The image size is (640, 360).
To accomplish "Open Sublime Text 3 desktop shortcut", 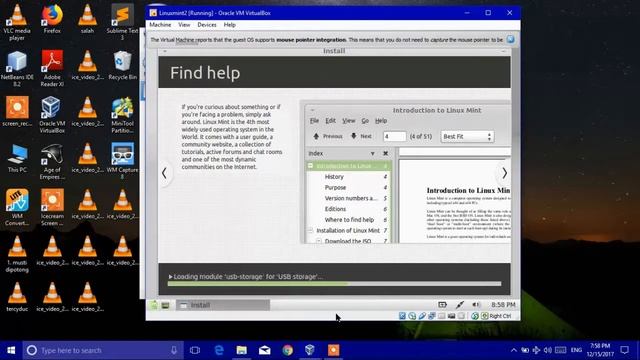I will (x=122, y=22).
